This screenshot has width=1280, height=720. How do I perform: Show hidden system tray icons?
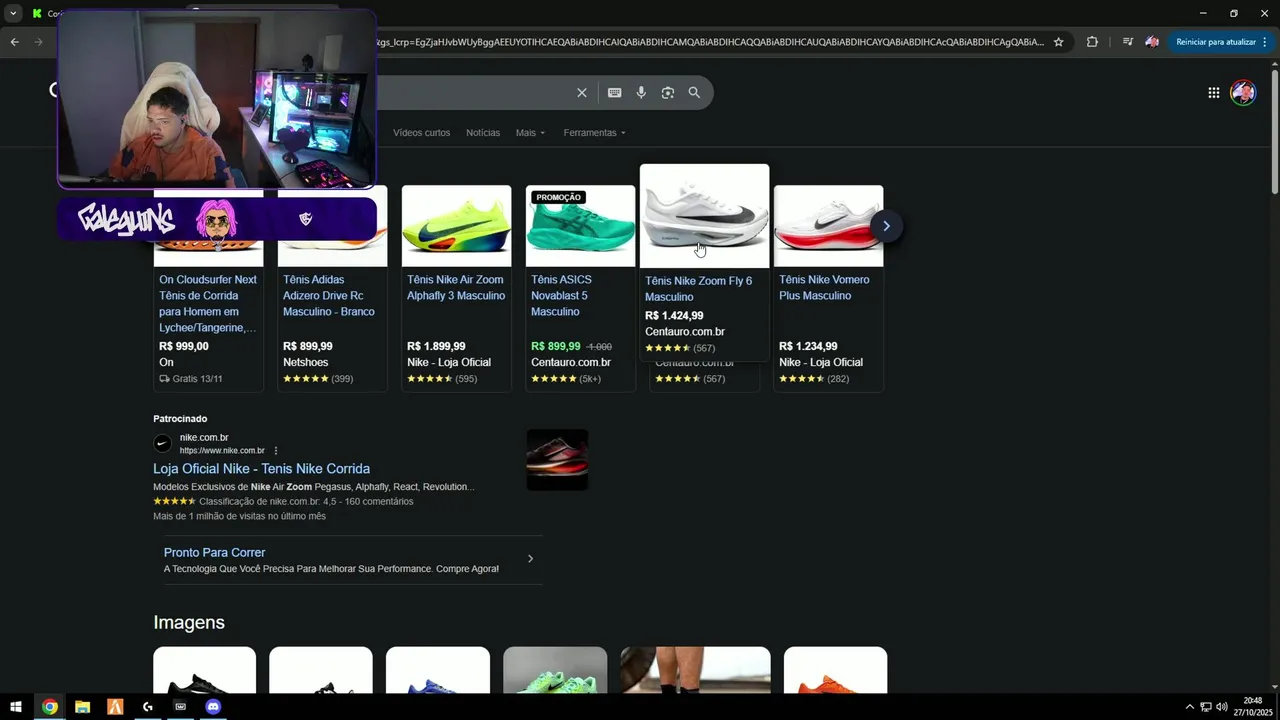tap(1189, 707)
